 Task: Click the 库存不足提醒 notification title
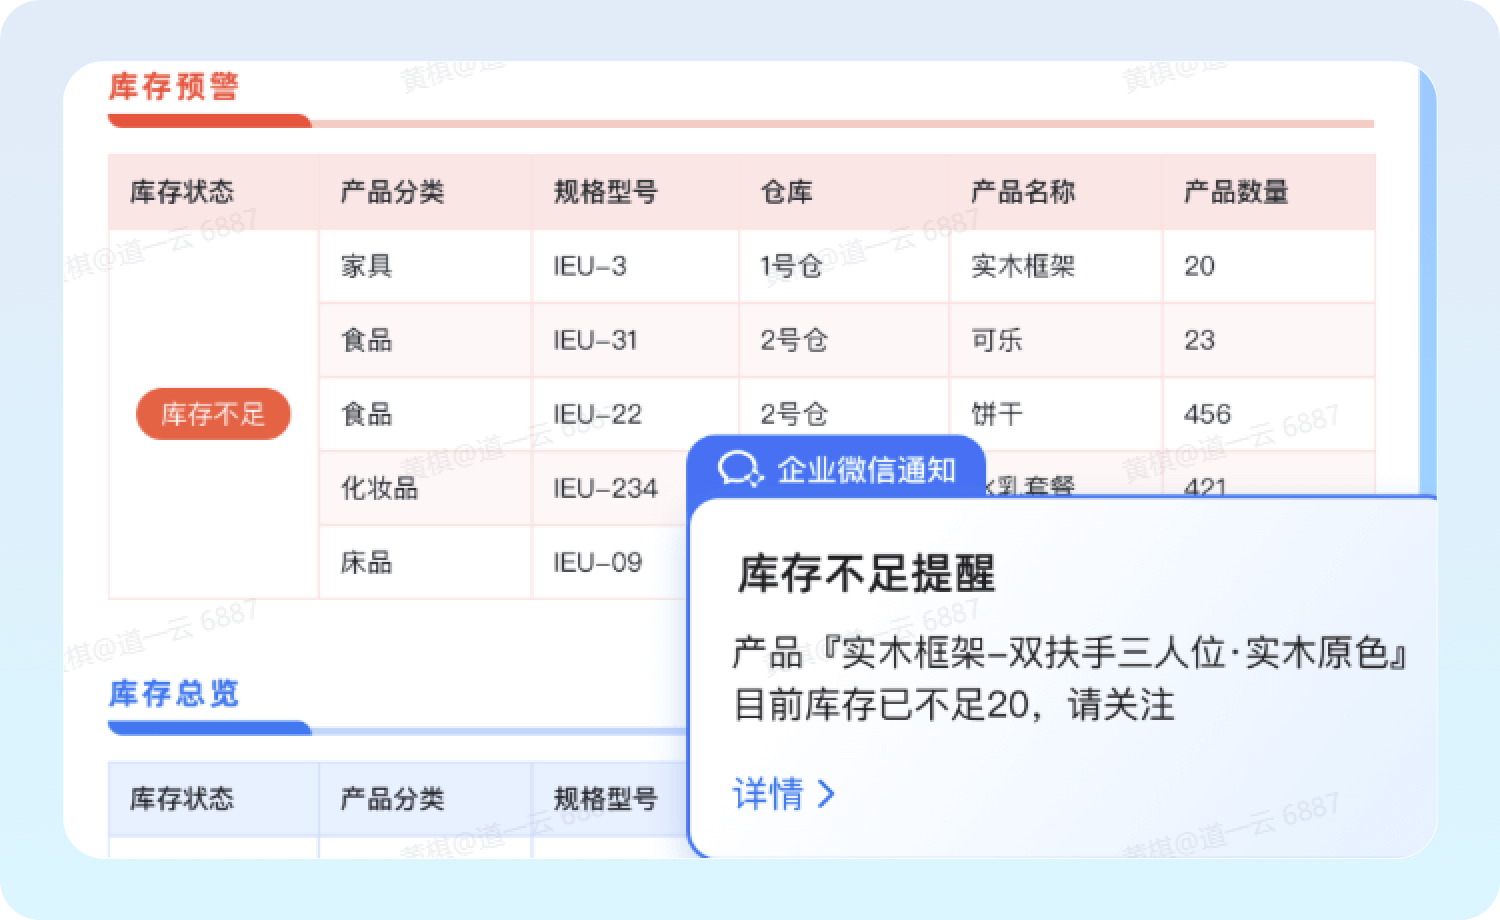point(866,574)
